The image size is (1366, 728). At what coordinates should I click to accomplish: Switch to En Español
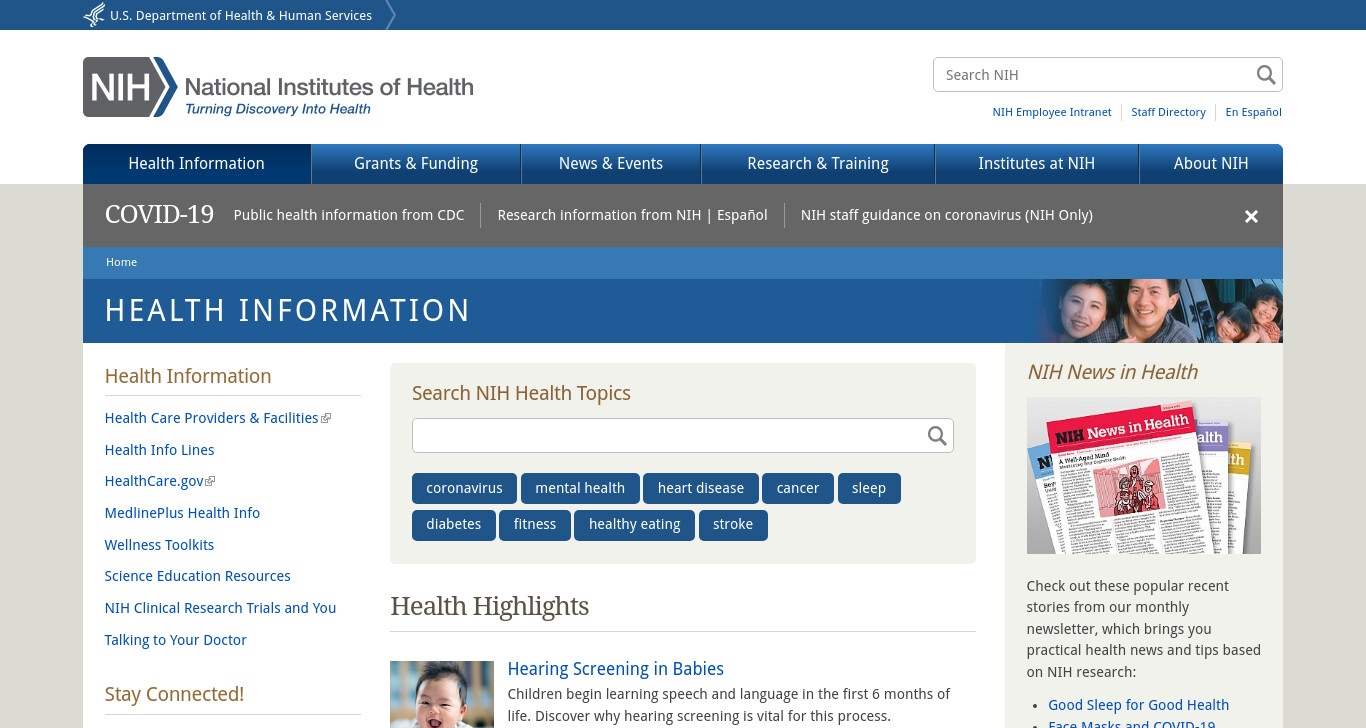point(1254,112)
